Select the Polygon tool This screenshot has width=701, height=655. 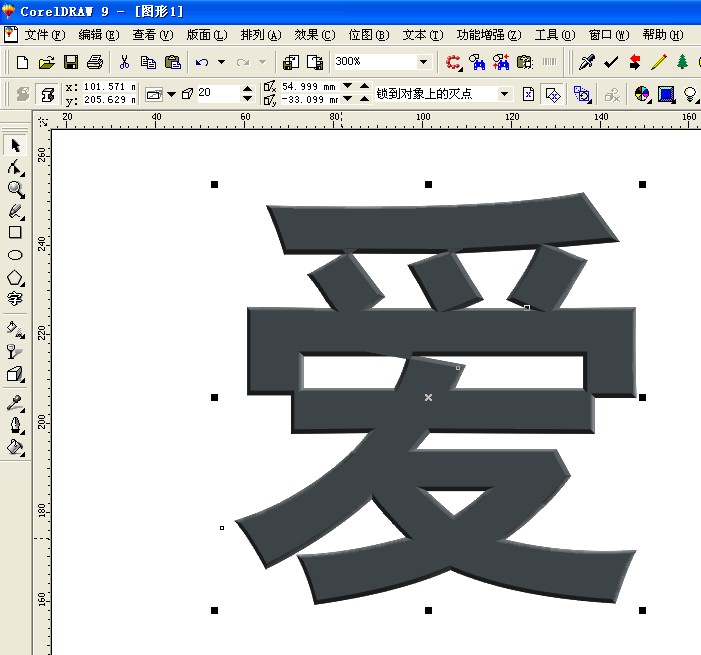point(15,277)
